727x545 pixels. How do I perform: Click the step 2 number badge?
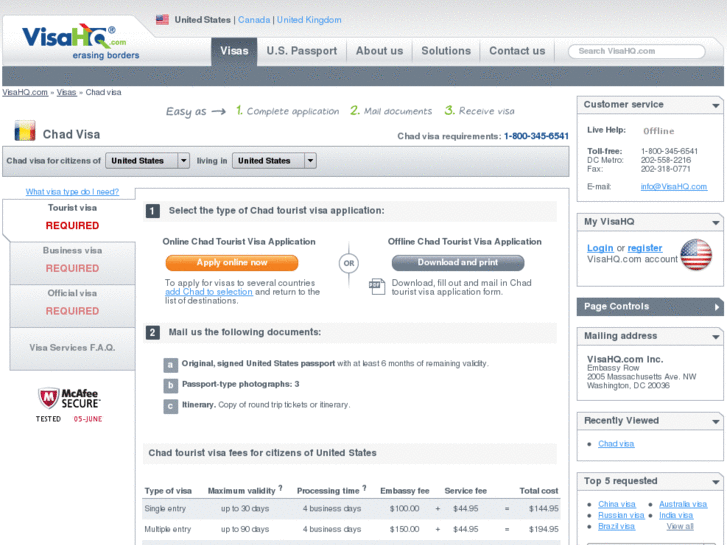click(153, 333)
